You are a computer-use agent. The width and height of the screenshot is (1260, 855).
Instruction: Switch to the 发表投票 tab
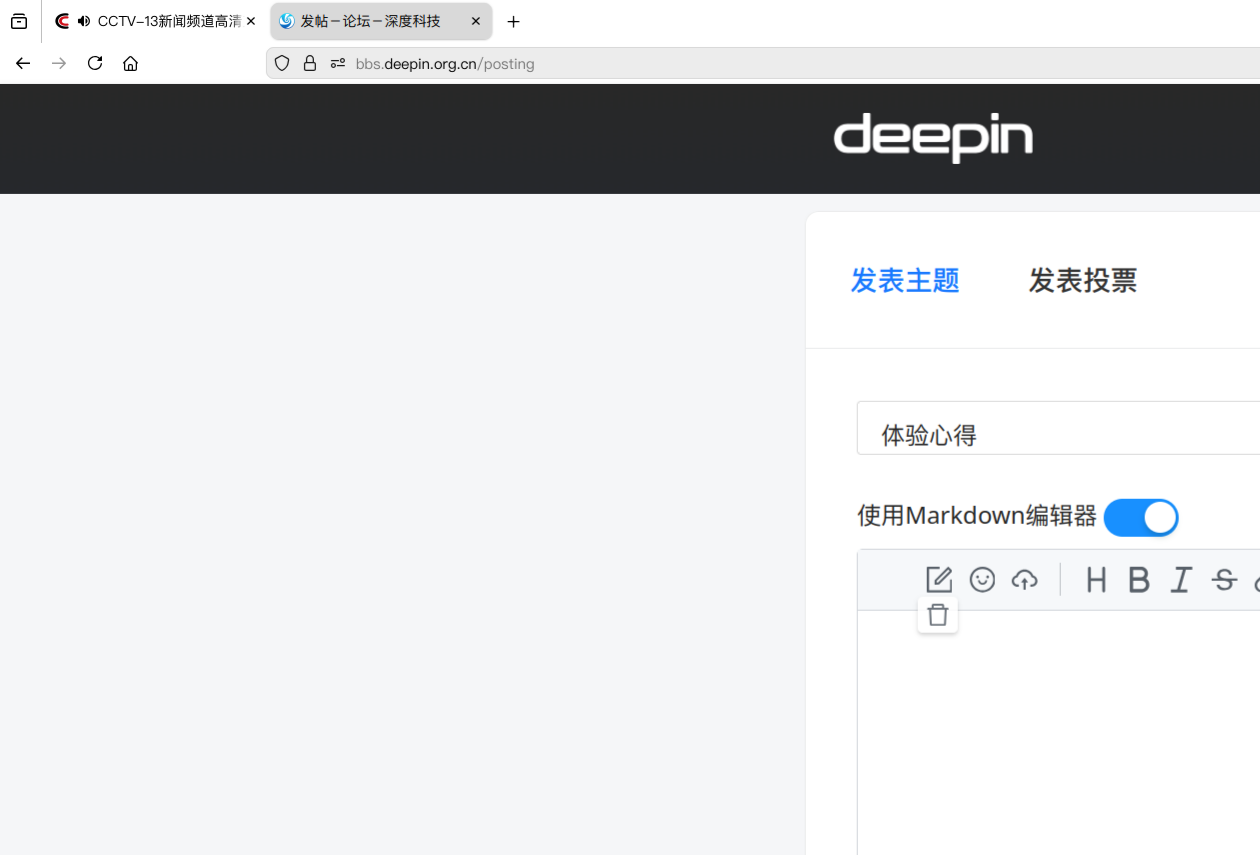pyautogui.click(x=1083, y=281)
